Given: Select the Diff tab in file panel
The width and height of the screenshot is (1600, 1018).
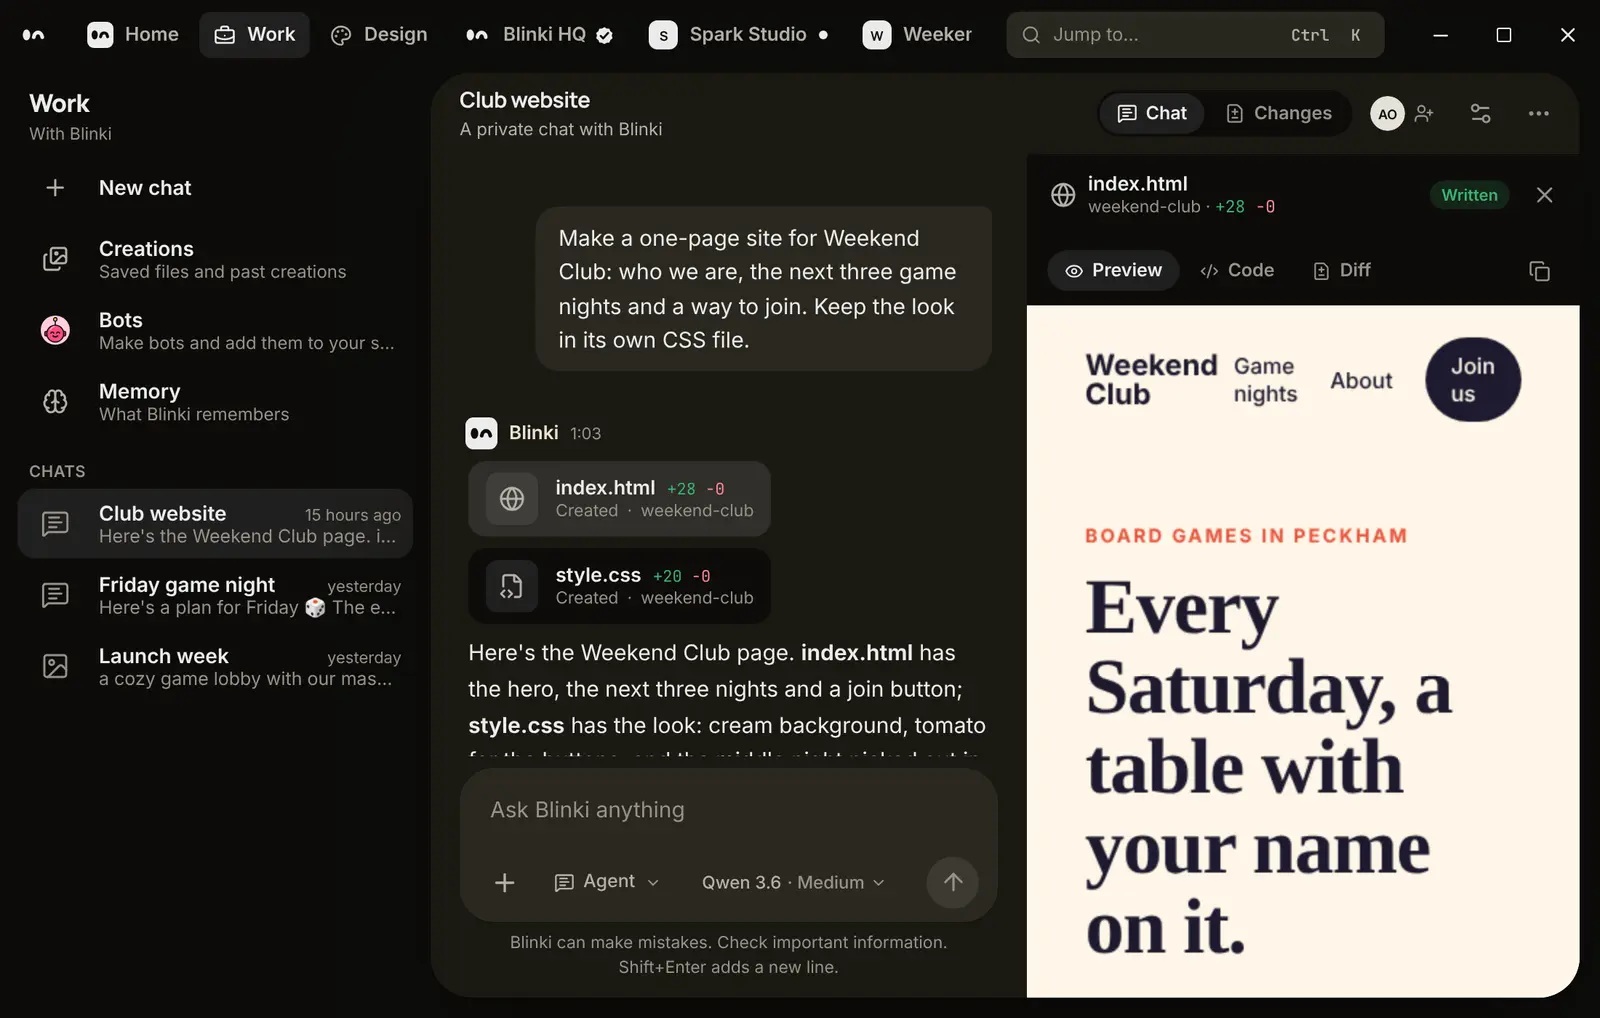Looking at the screenshot, I should click(1341, 270).
